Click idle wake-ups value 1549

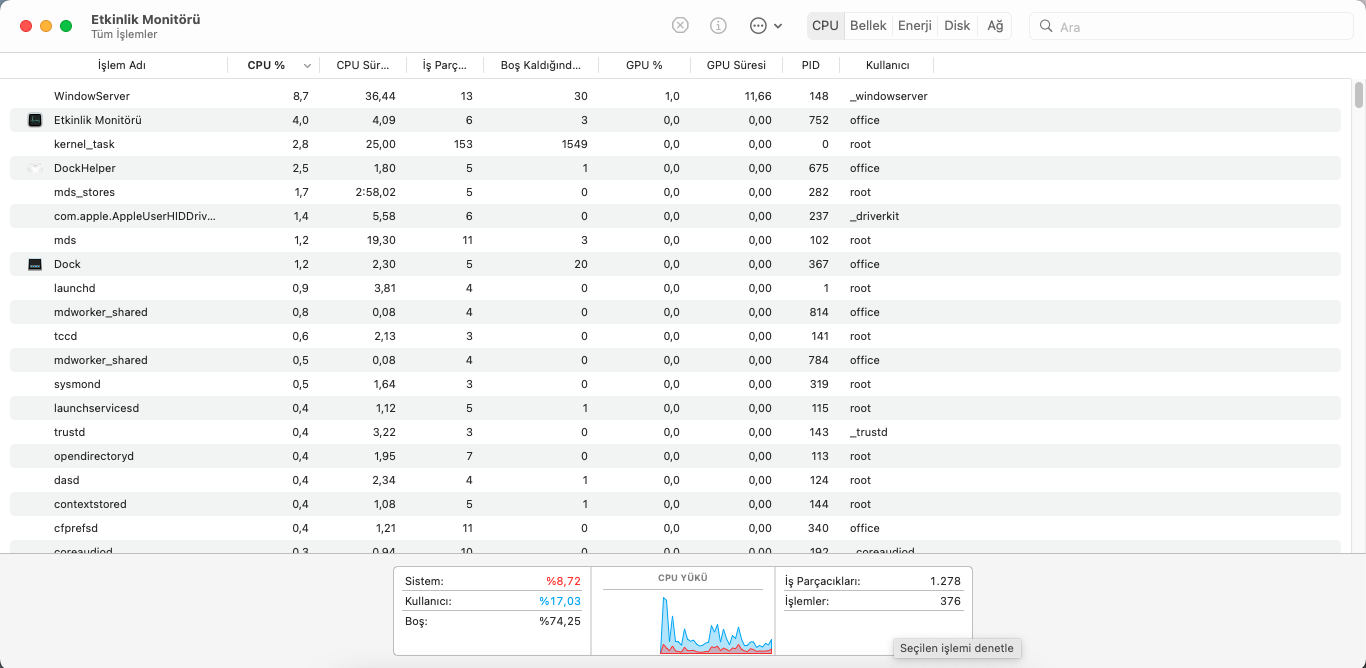pos(575,144)
